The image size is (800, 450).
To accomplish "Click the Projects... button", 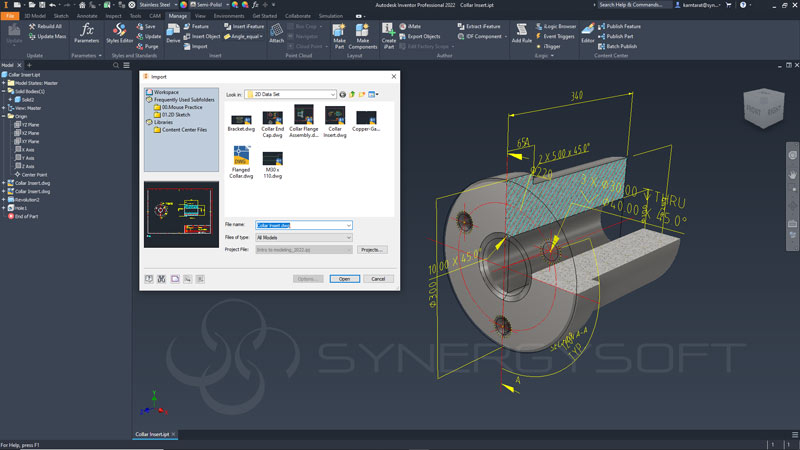I will tap(372, 249).
